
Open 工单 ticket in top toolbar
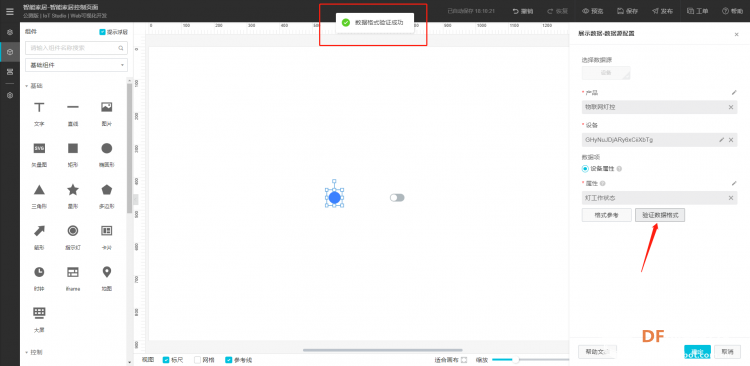click(x=697, y=11)
